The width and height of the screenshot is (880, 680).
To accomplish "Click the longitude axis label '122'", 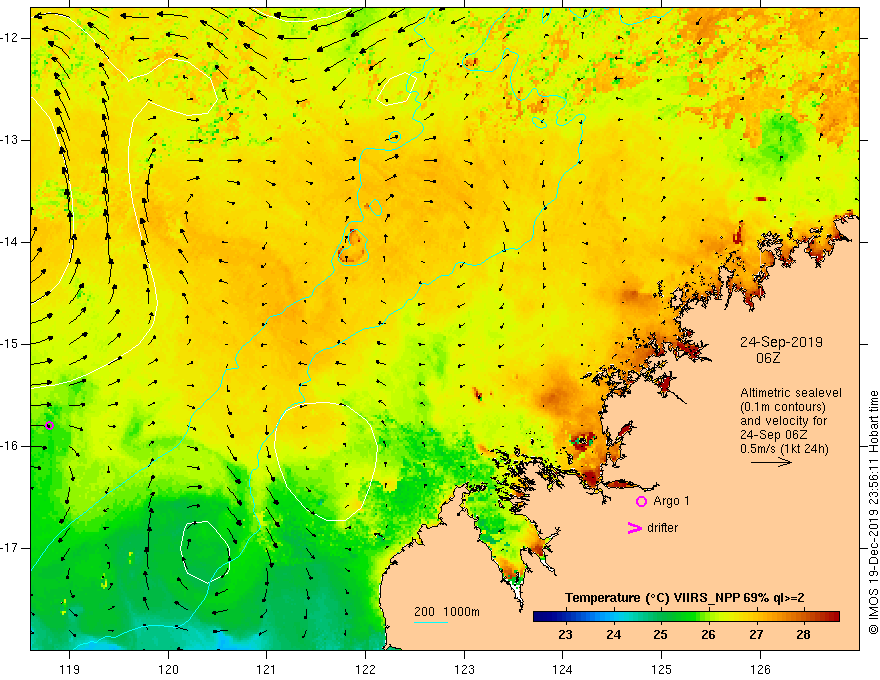I will (x=365, y=669).
